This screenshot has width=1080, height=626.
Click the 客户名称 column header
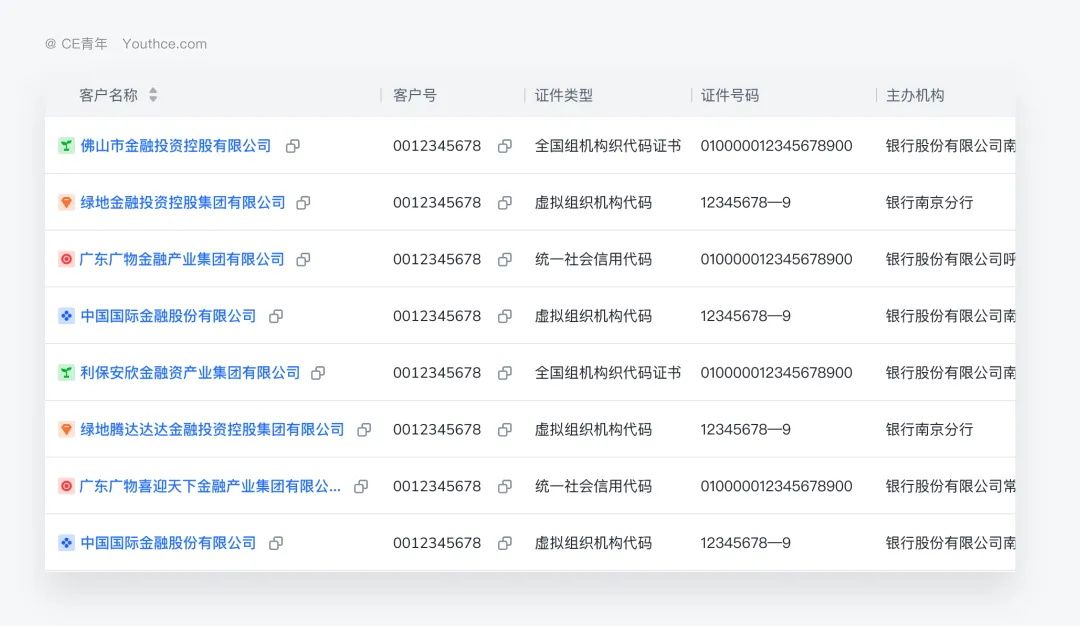[108, 95]
